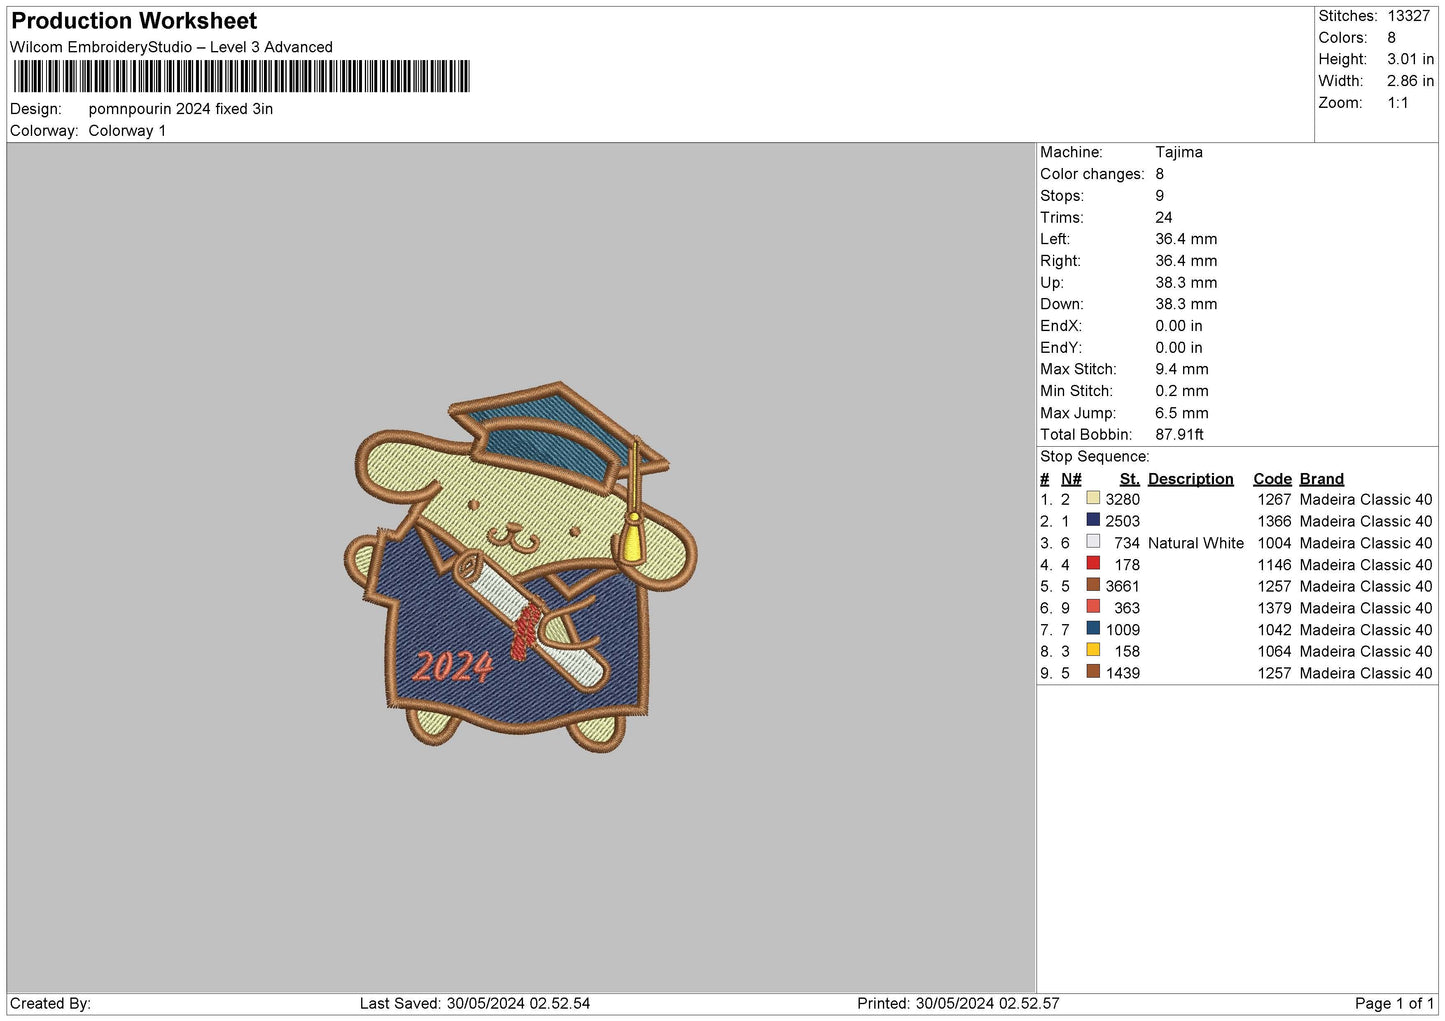Image resolution: width=1445 pixels, height=1021 pixels.
Task: Click the Width value 2.86 in
Action: tap(1410, 81)
